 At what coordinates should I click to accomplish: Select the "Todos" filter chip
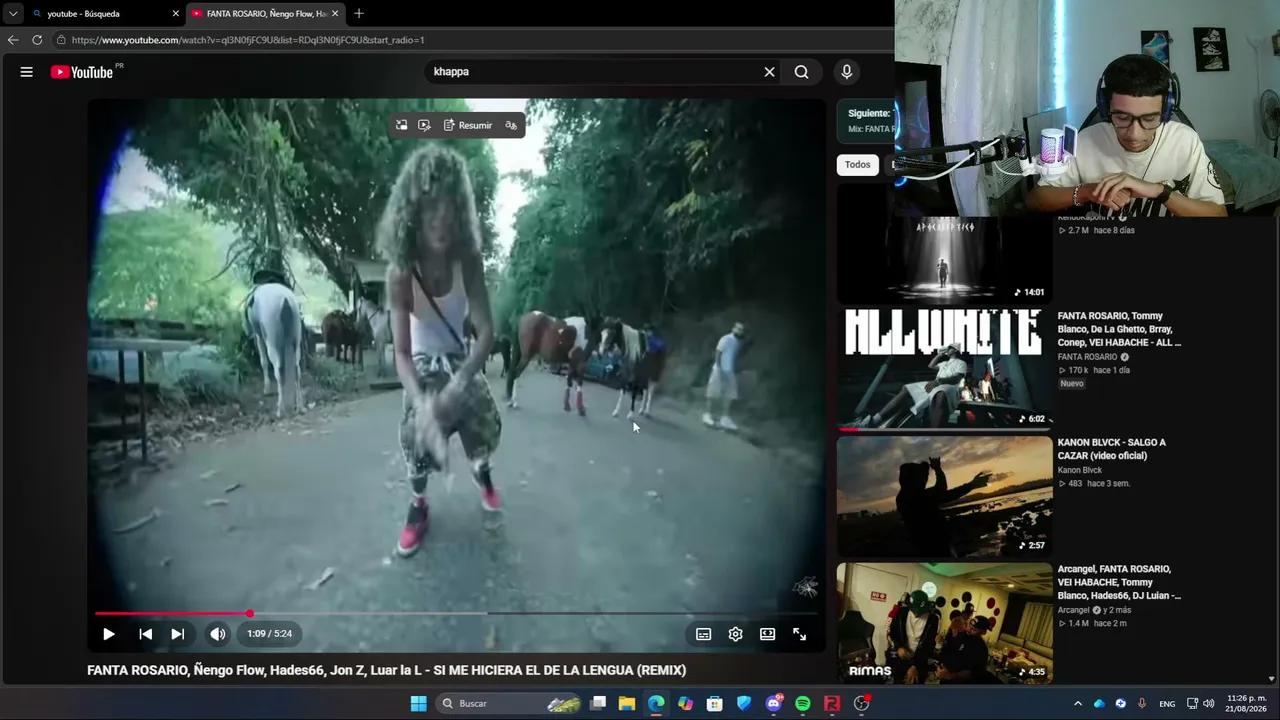click(x=857, y=165)
